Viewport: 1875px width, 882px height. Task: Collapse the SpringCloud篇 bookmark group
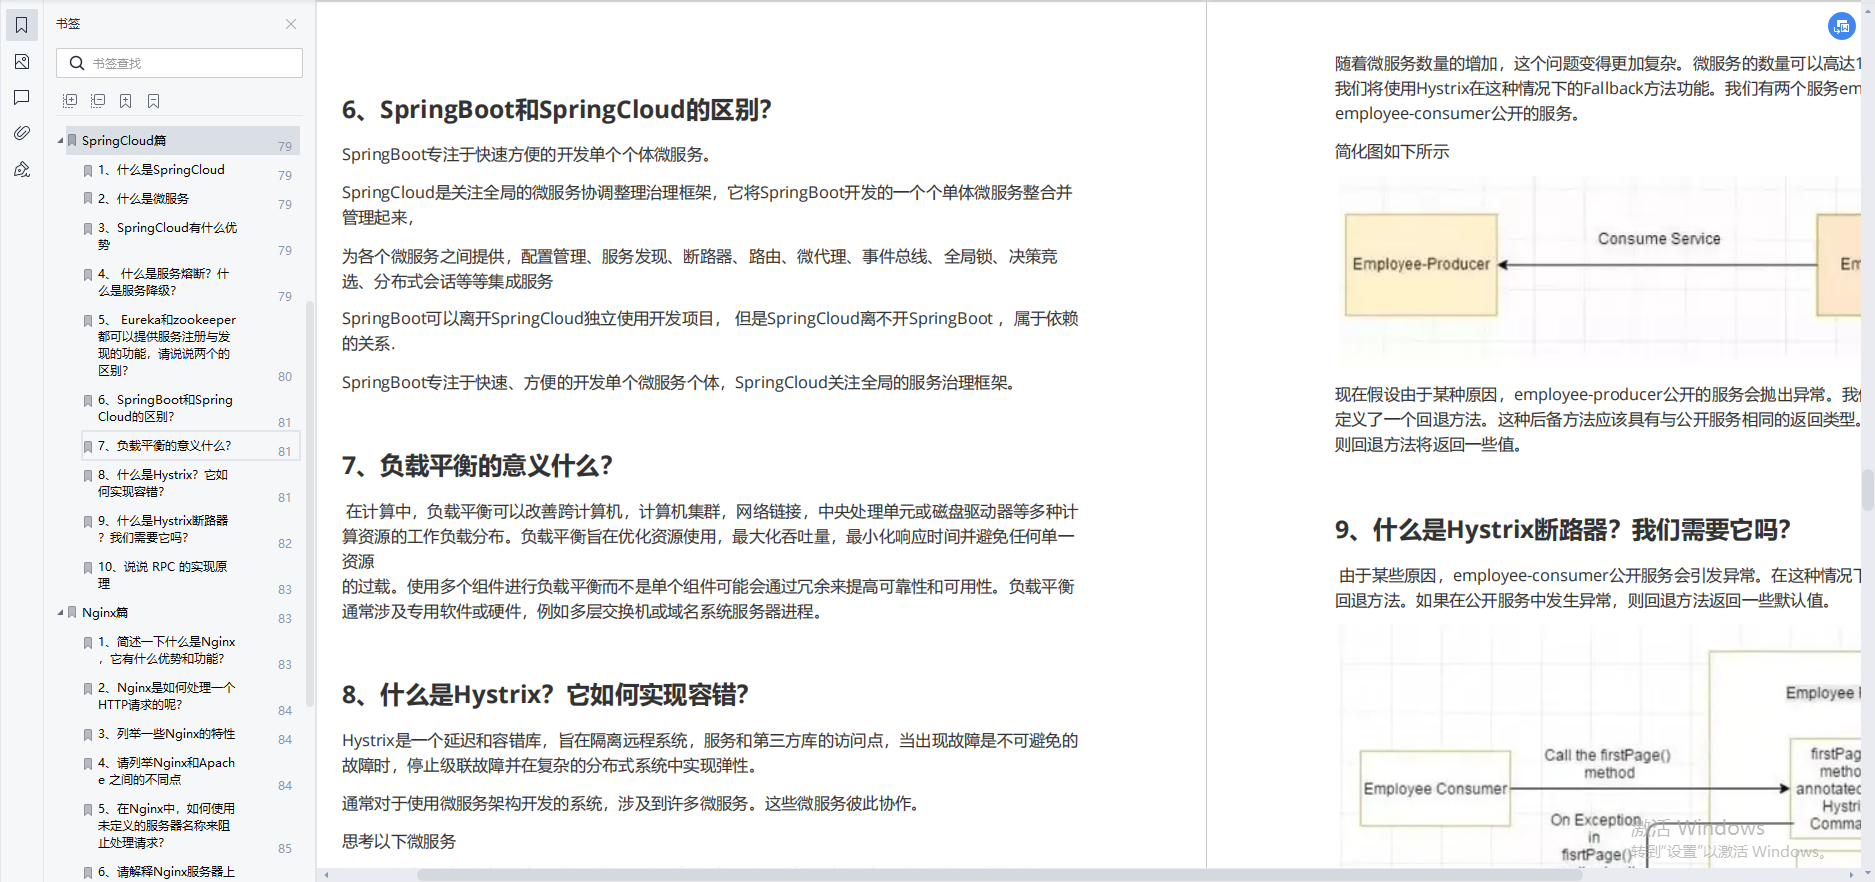[x=60, y=141]
